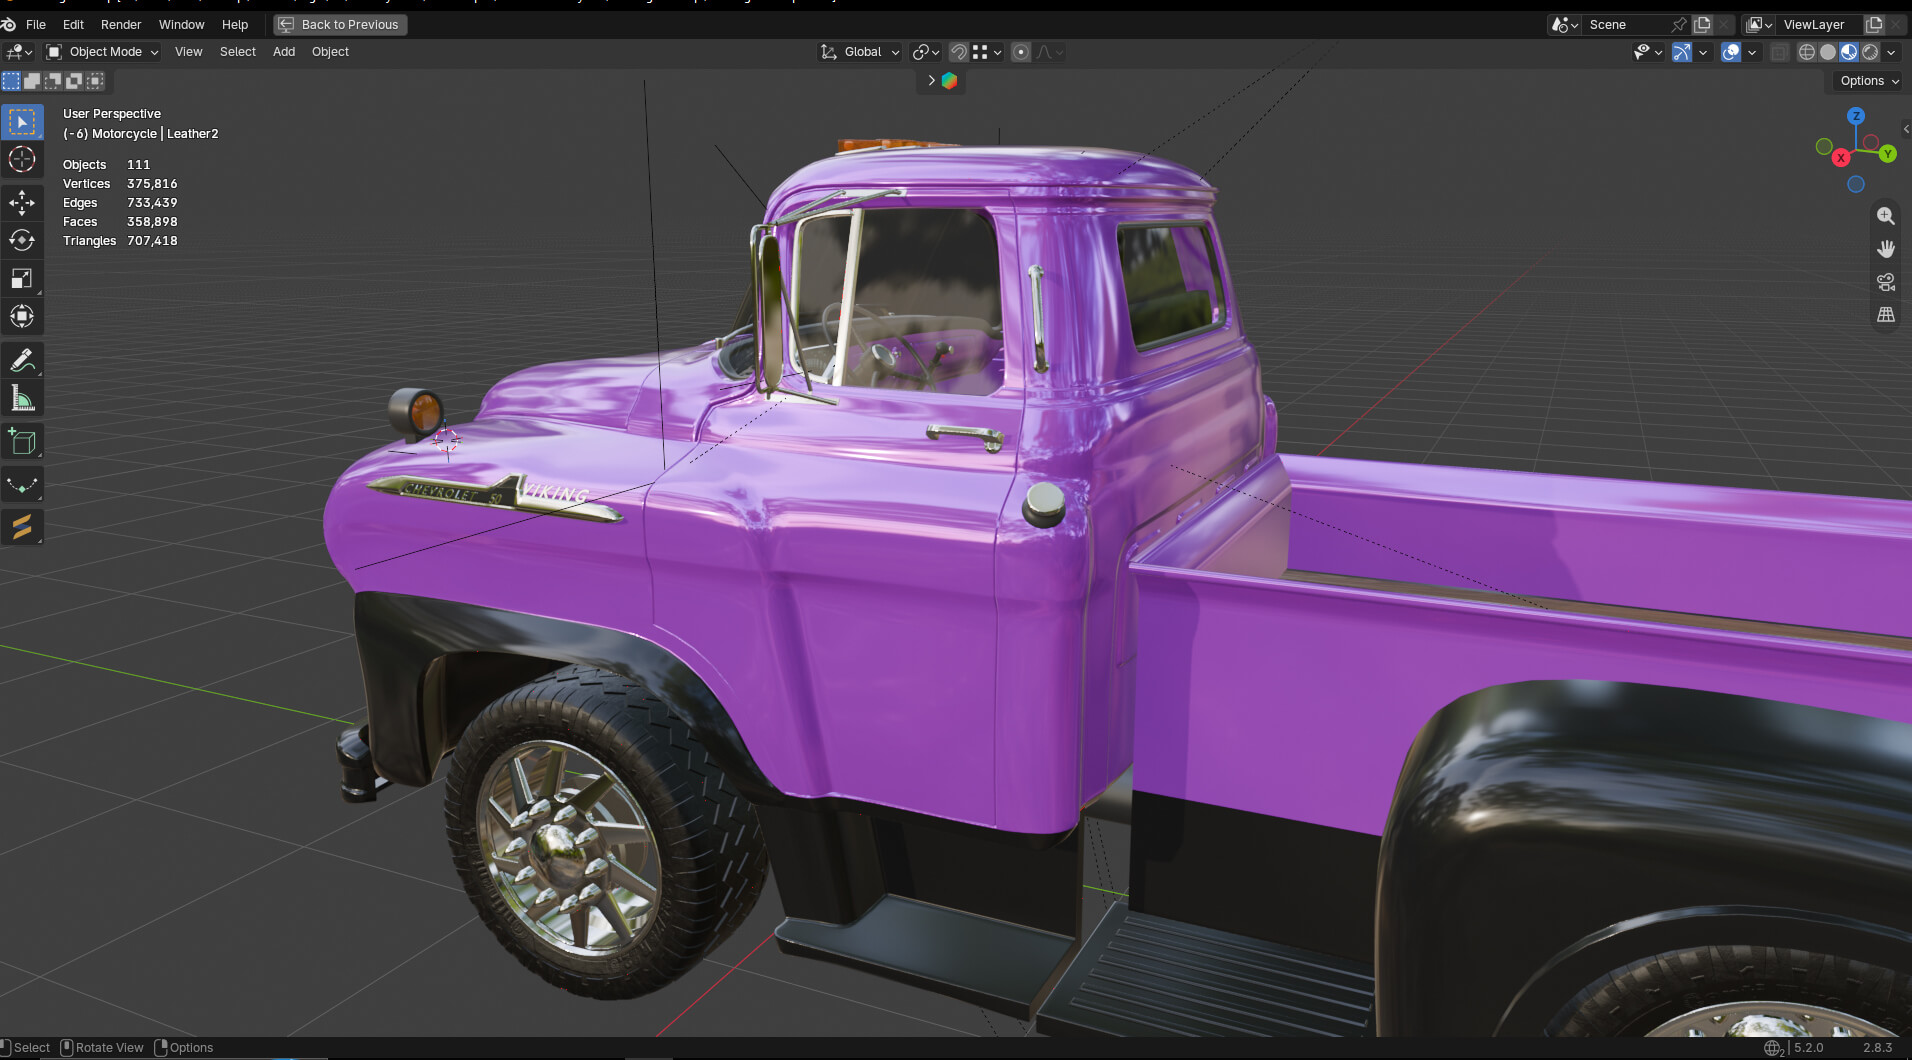Toggle the camera view icon

(1886, 282)
